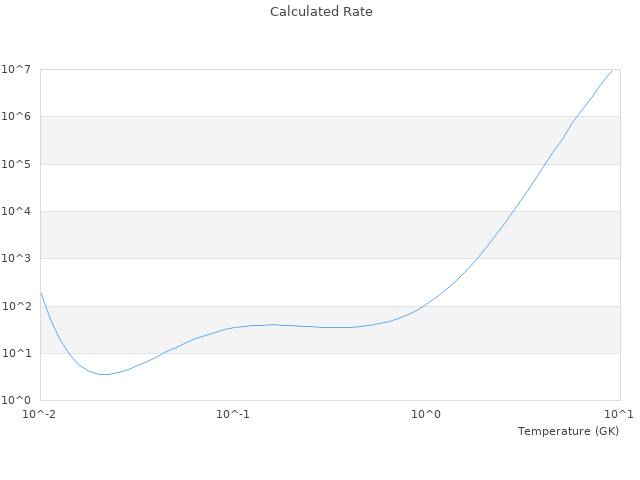The width and height of the screenshot is (640, 480).
Task: Click the 10^1 y-axis label
Action: pyautogui.click(x=19, y=353)
